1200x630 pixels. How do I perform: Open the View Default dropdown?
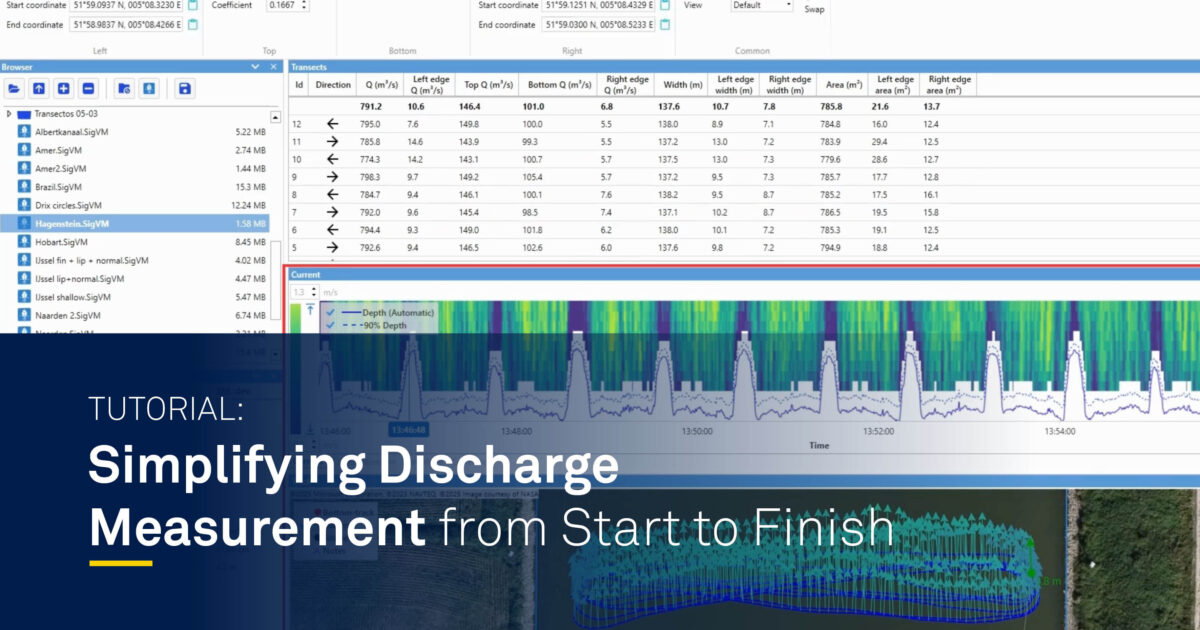tap(762, 5)
